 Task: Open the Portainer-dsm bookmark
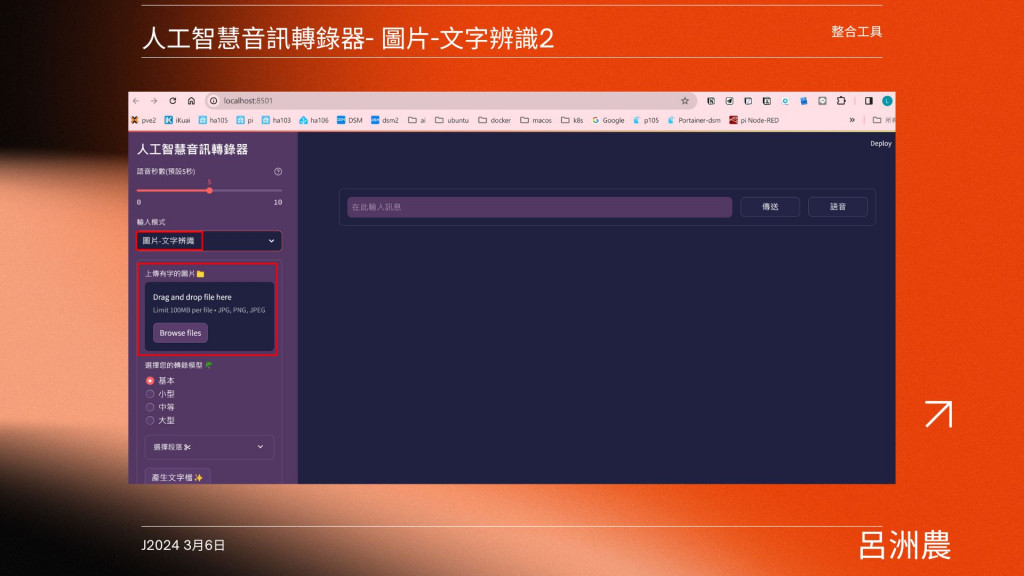694,120
